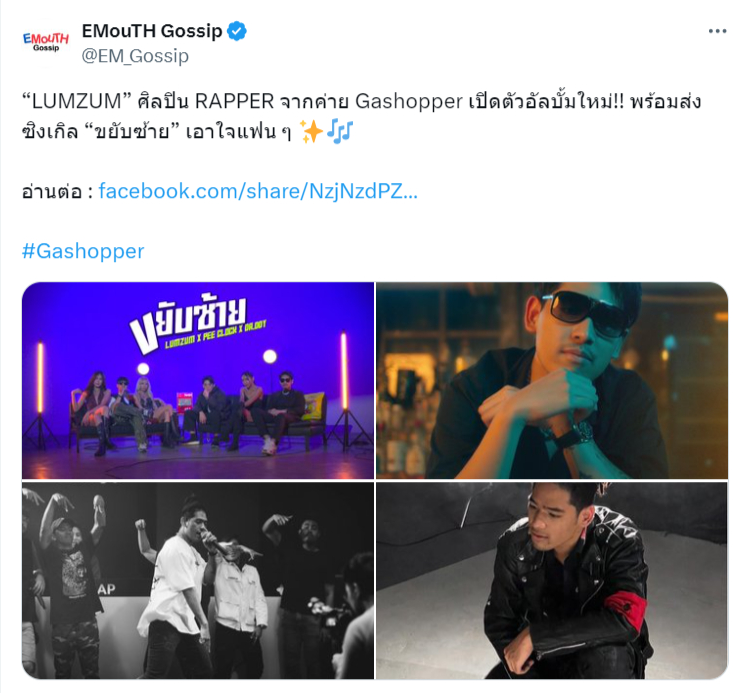
Task: Click the red armband on leather jacket
Action: tap(628, 607)
